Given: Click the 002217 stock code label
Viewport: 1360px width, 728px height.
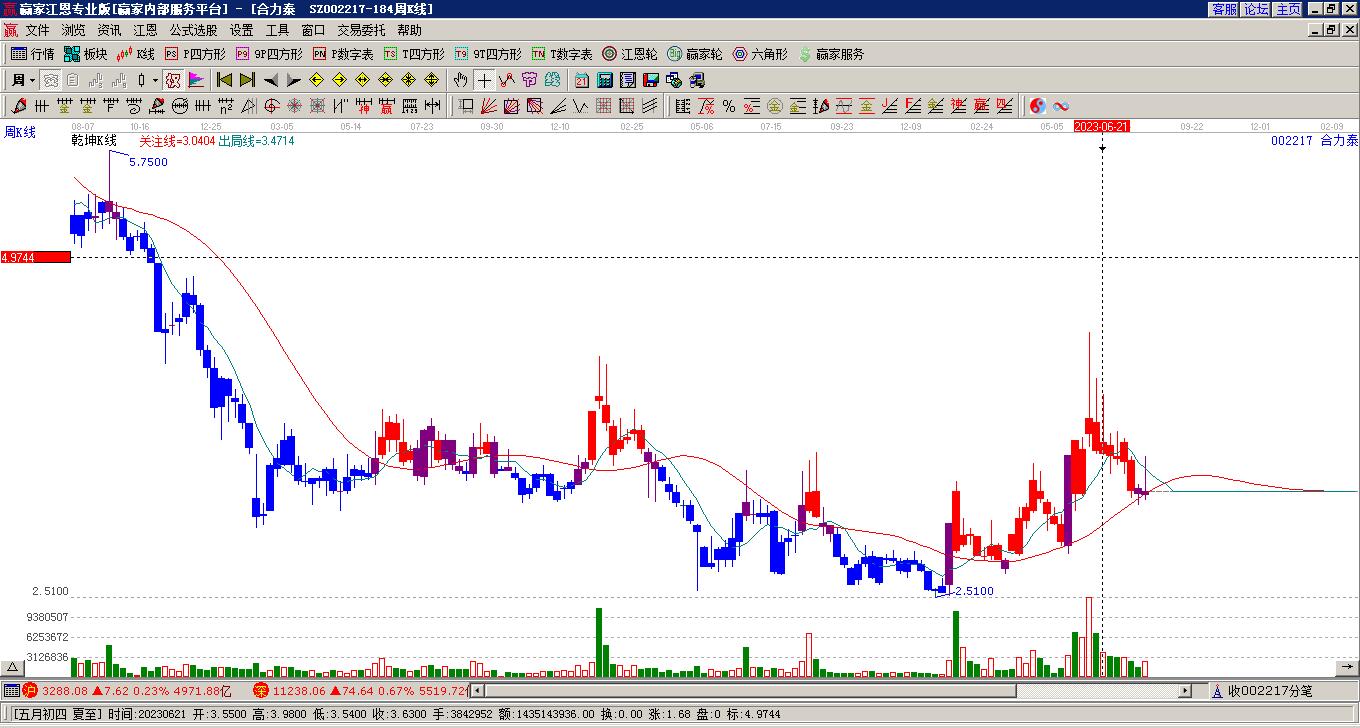Looking at the screenshot, I should coord(1291,141).
